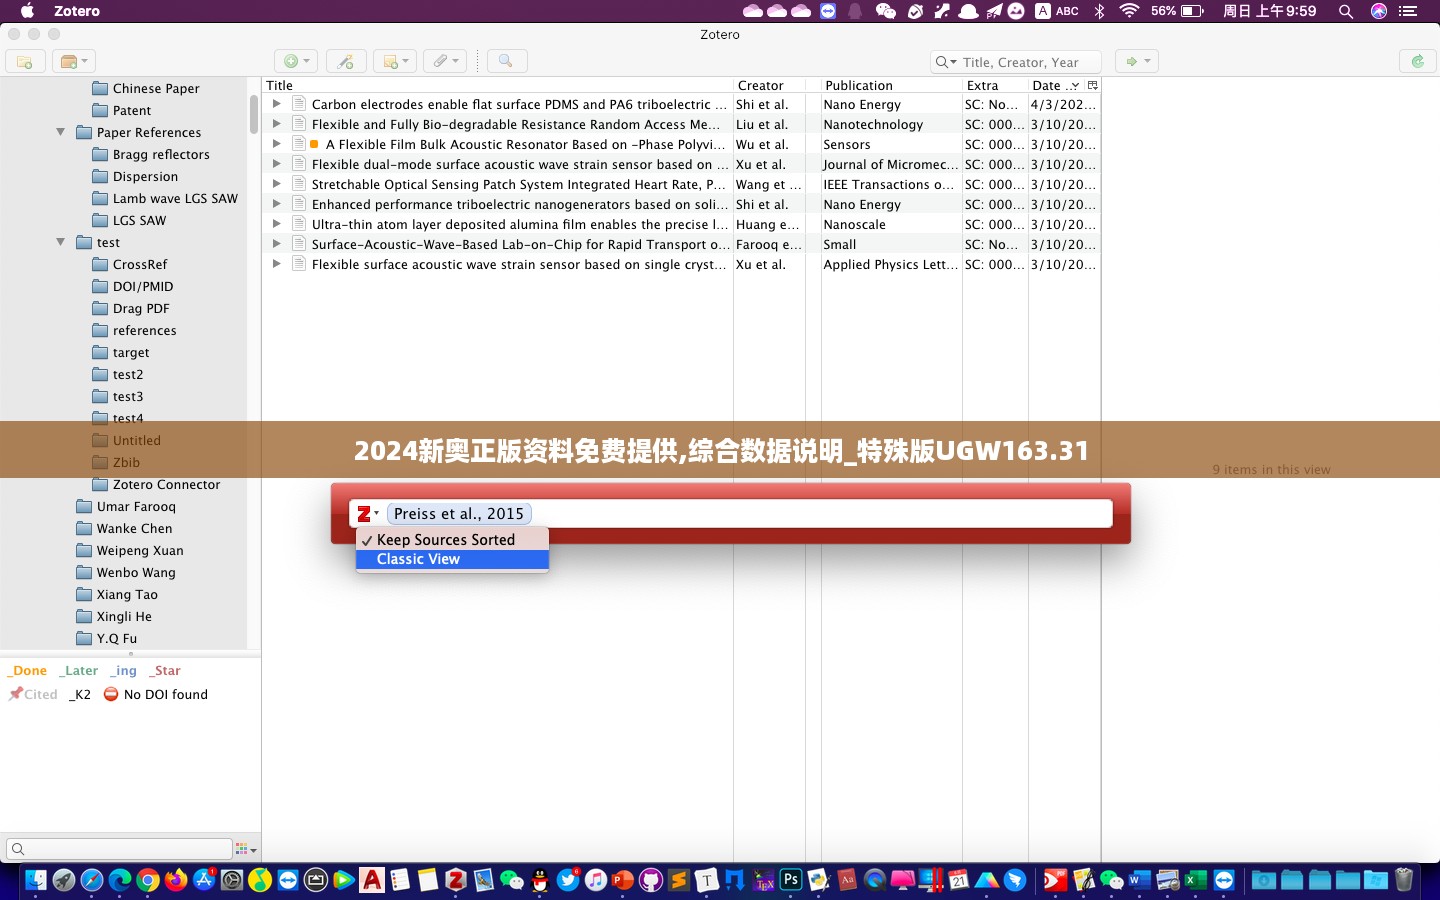Click the collections pane vertical scrollbar
The image size is (1440, 900).
(x=254, y=115)
